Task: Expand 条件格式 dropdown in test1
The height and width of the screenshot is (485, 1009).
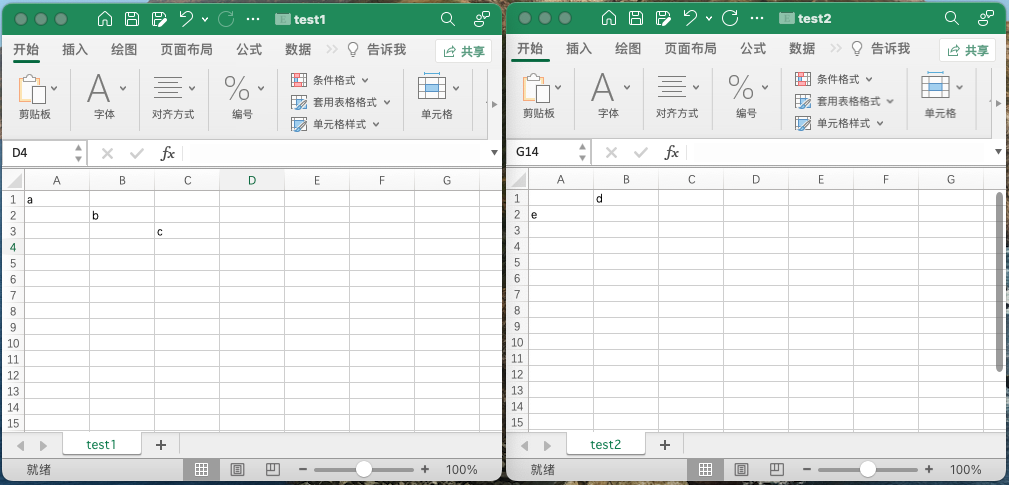Action: coord(365,80)
